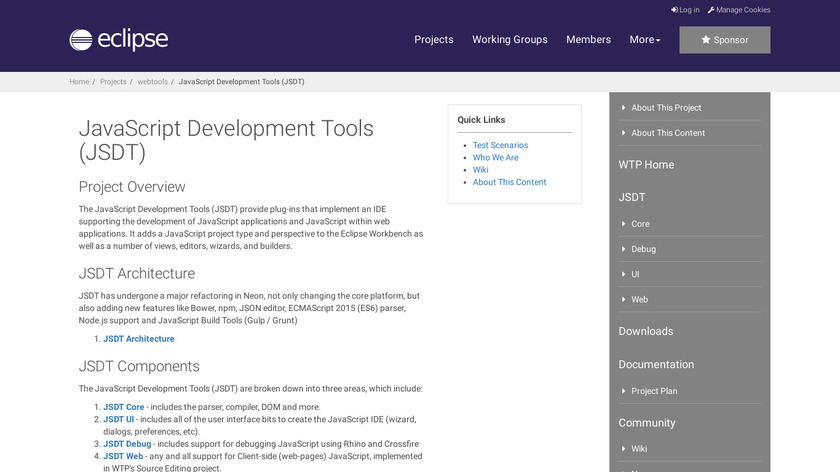The image size is (840, 472).
Task: Go to Home breadcrumb
Action: point(79,81)
